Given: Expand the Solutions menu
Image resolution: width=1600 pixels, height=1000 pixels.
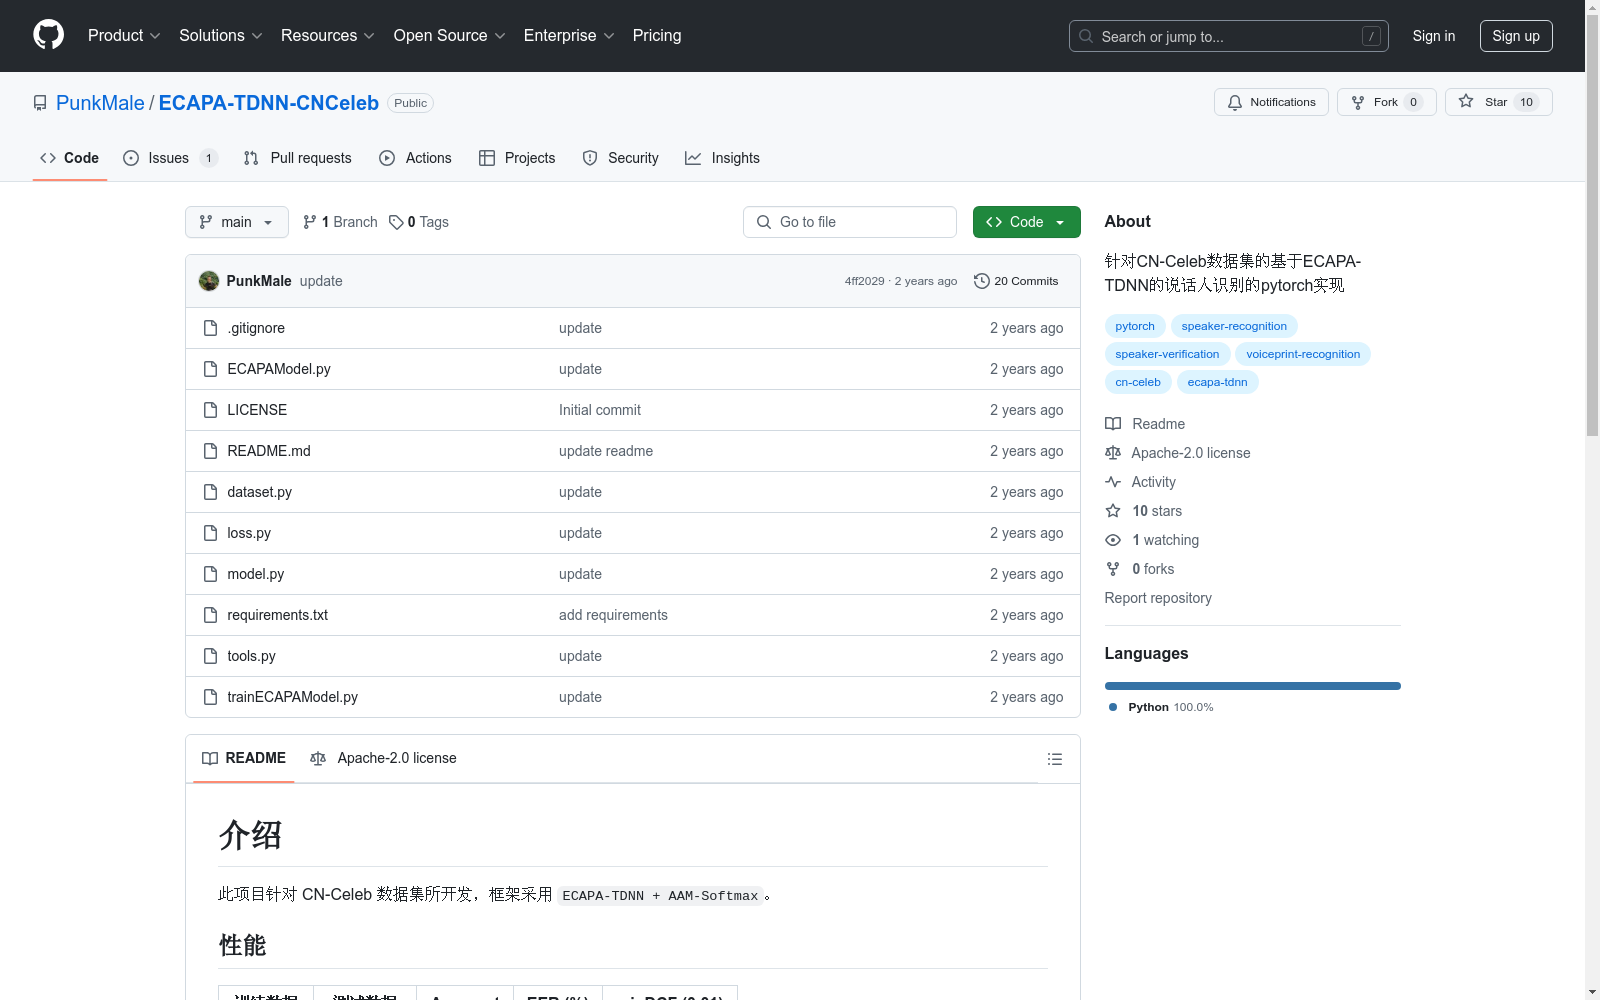Looking at the screenshot, I should [220, 35].
